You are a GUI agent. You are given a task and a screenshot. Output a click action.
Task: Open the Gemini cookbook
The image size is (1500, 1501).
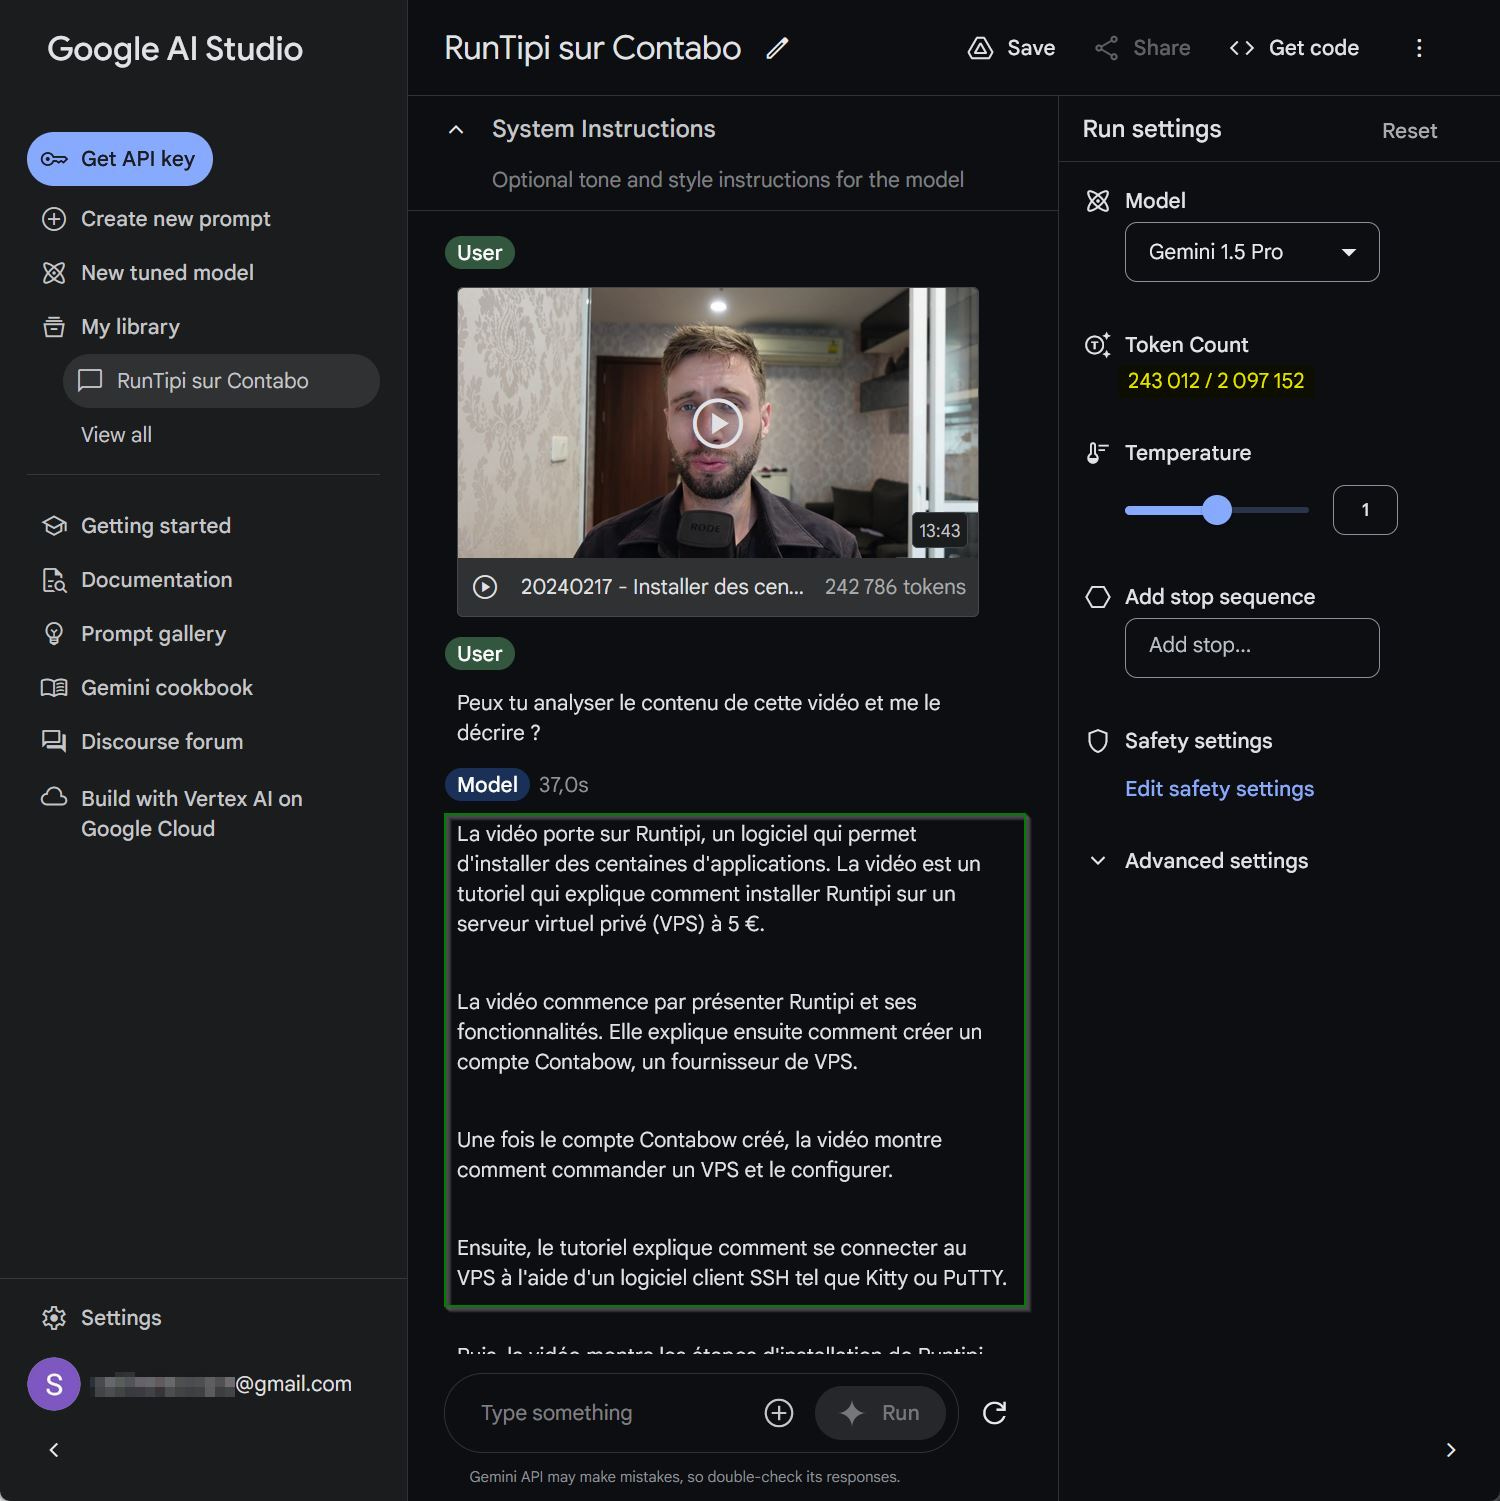coord(167,688)
